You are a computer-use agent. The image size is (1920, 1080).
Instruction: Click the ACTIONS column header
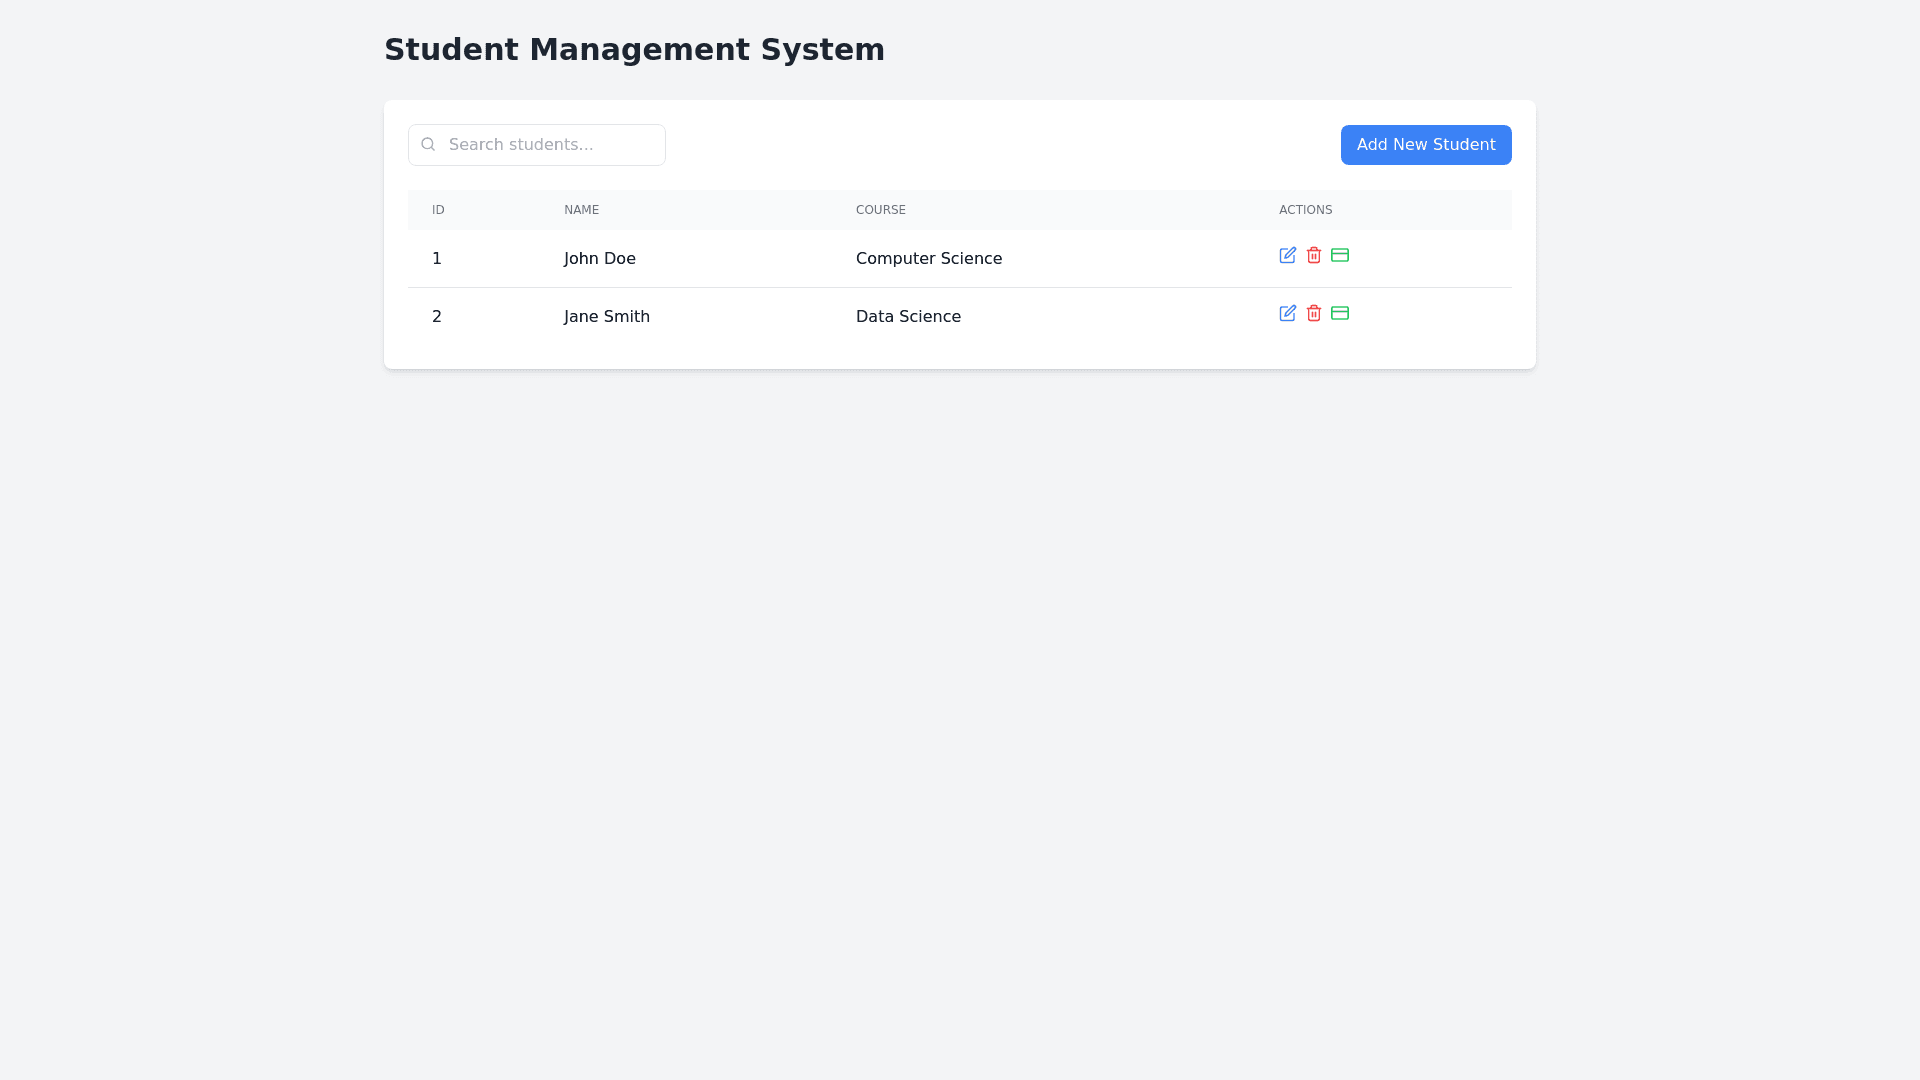(x=1305, y=210)
